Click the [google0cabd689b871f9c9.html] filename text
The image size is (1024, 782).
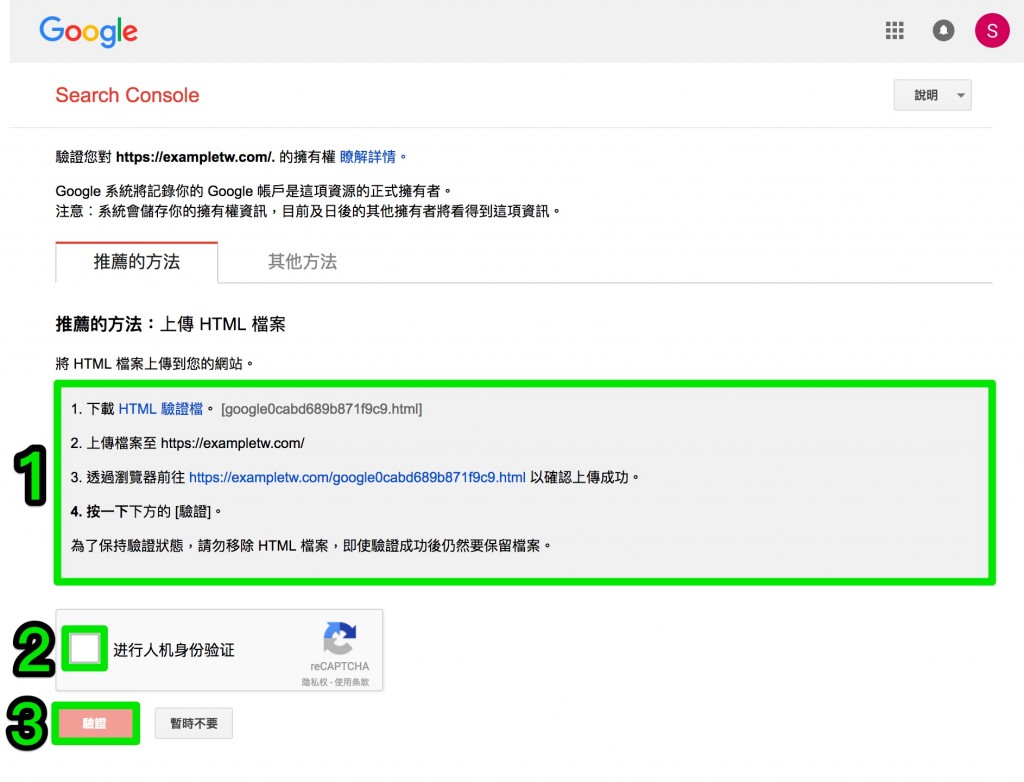pos(321,409)
